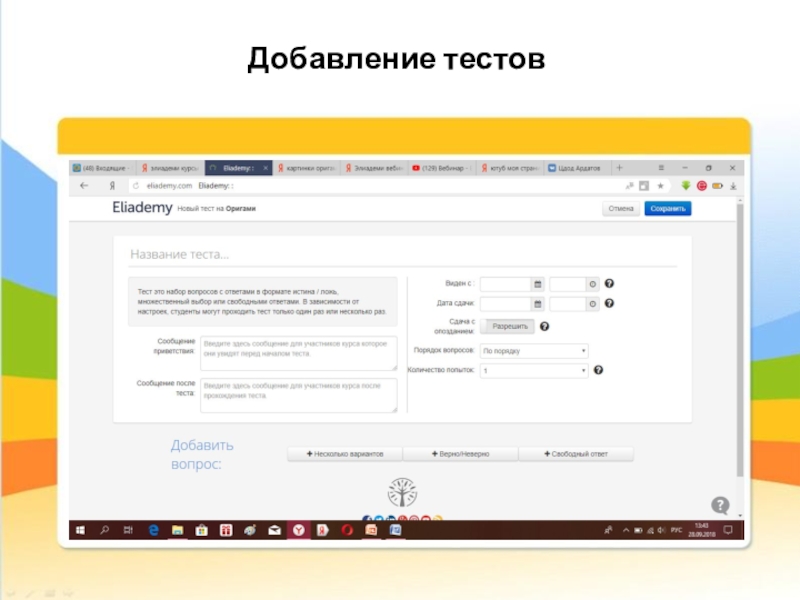Click 'Виден с' date input
The width and height of the screenshot is (800, 600).
pos(506,284)
